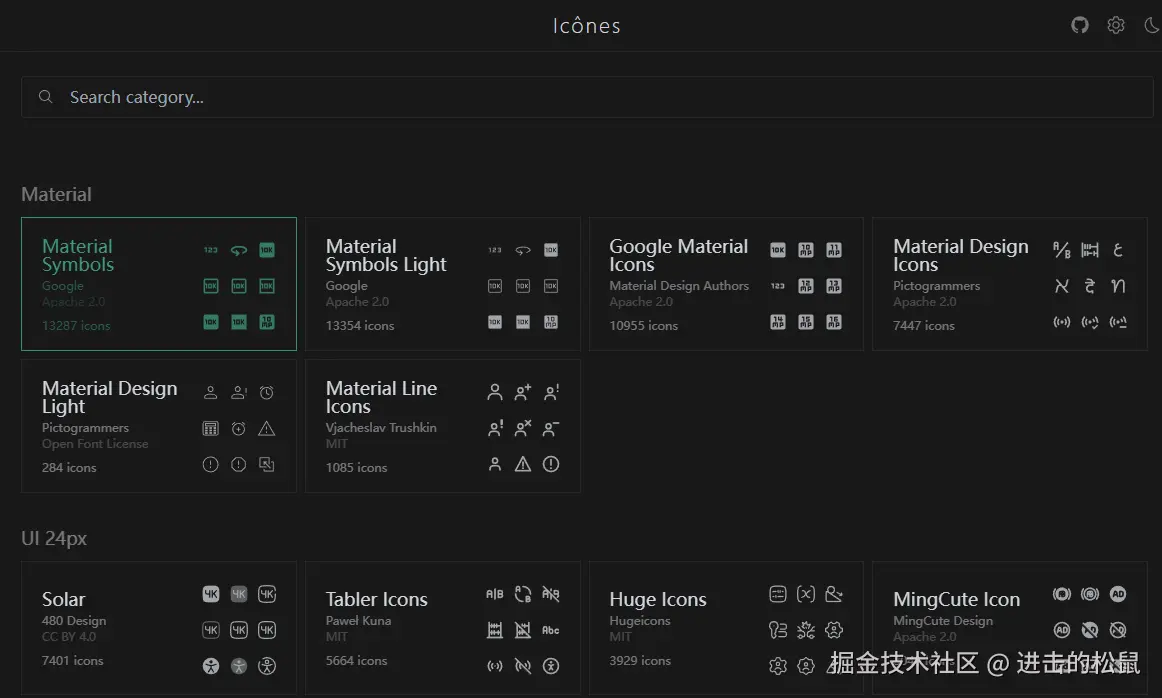Image resolution: width=1162 pixels, height=698 pixels.
Task: Toggle dark mode with moon icon
Action: (x=1152, y=25)
